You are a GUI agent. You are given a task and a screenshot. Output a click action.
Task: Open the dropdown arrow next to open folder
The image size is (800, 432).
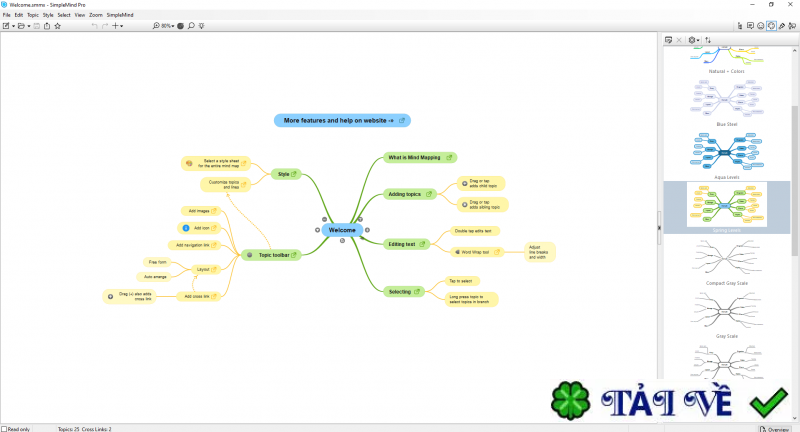[29, 26]
